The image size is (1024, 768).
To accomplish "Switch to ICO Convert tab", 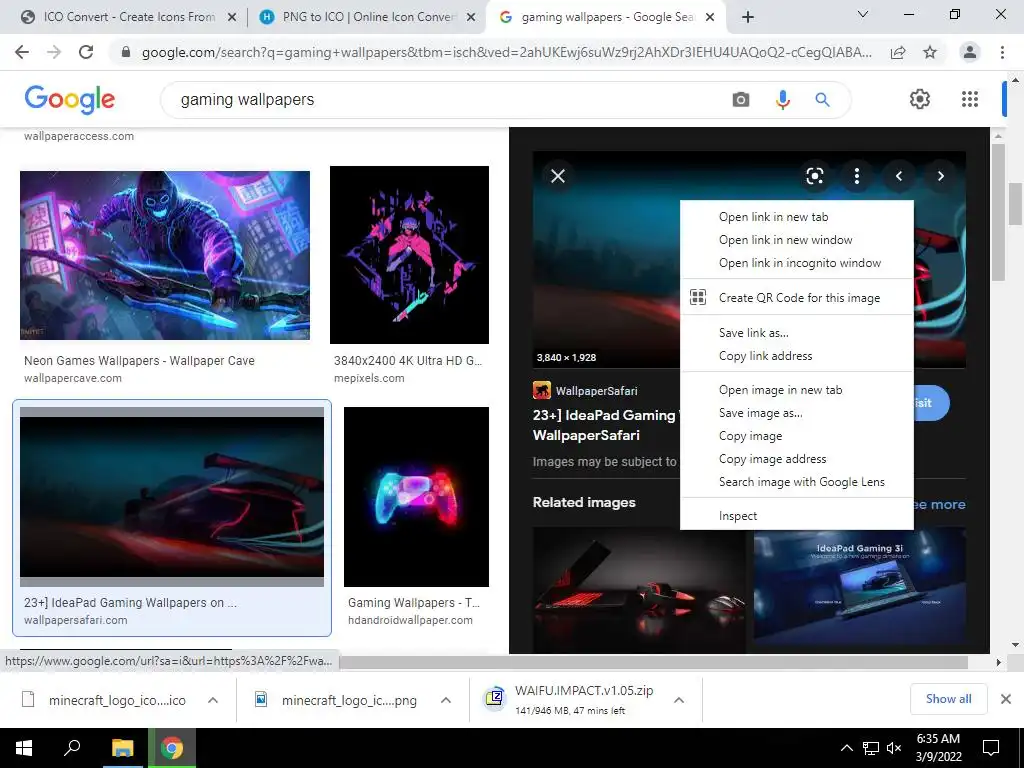I will 129,17.
